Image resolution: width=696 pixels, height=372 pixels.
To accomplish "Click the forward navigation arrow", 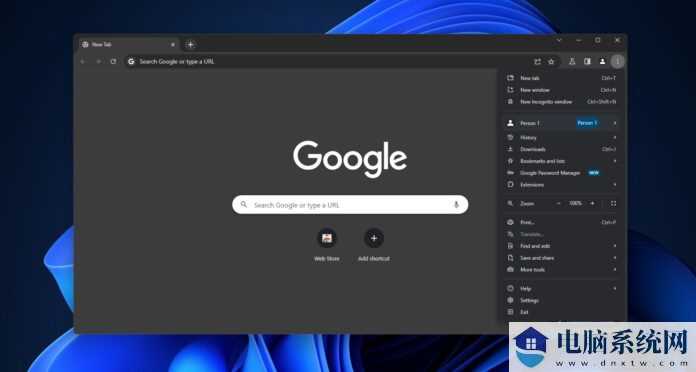I will tap(98, 62).
